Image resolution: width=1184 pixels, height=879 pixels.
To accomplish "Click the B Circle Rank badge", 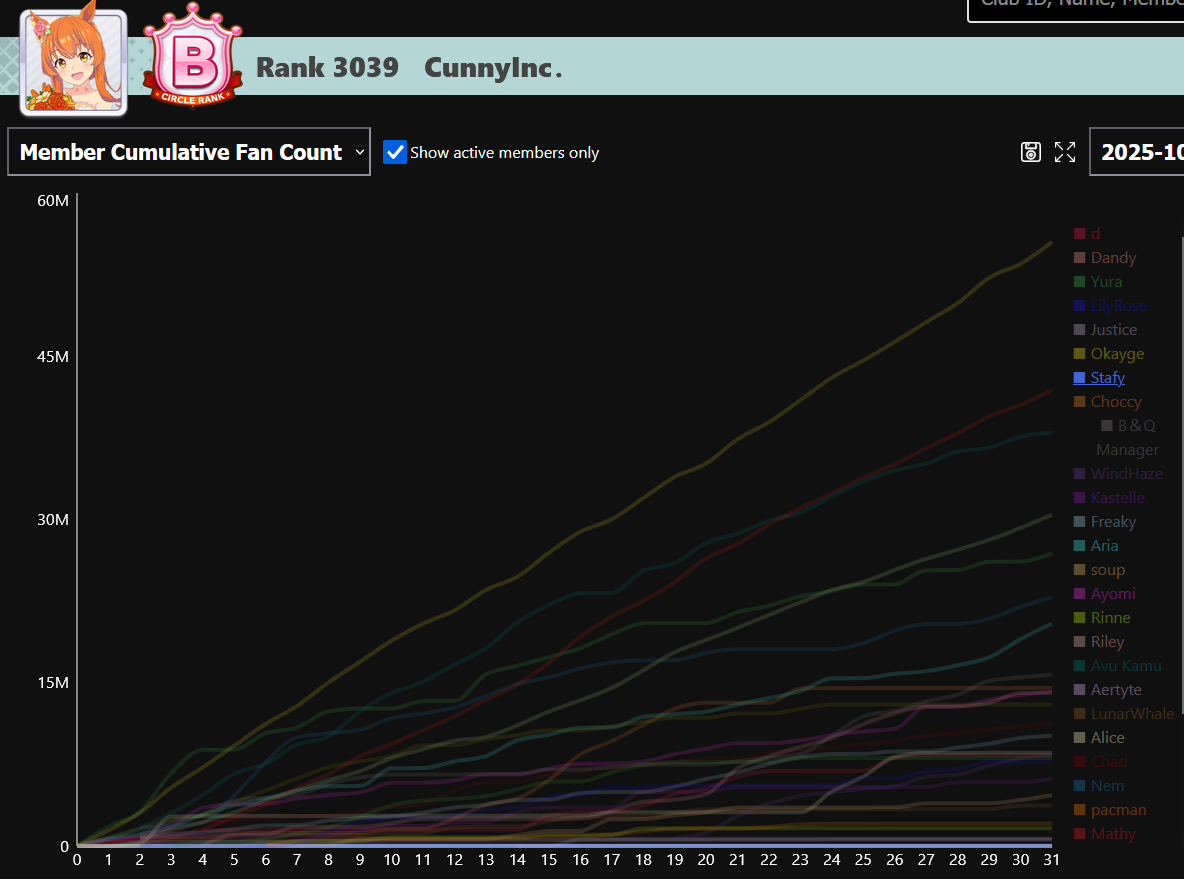I will (x=193, y=56).
